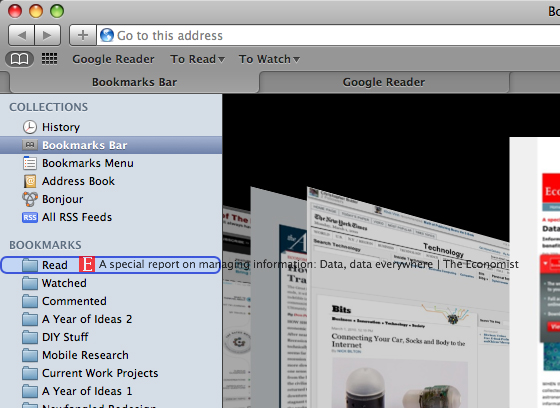Open Google Reader bookmark link
This screenshot has width=560, height=408.
pos(113,59)
